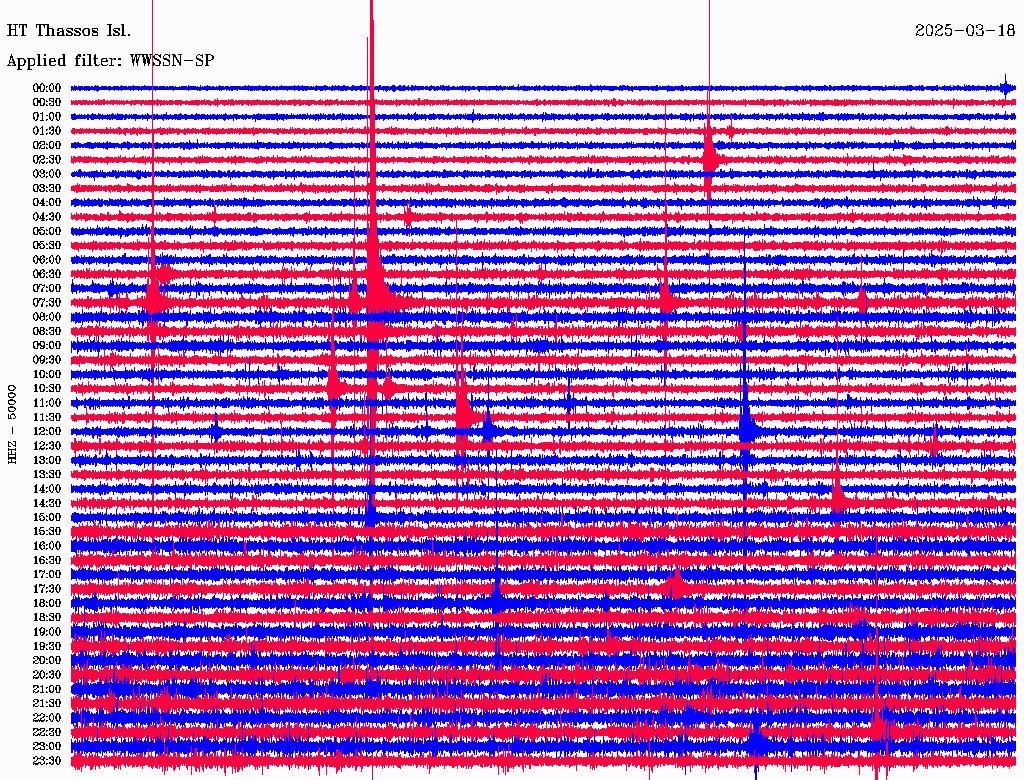The image size is (1024, 780).
Task: Select the 07:30 time row label
Action: coord(47,303)
